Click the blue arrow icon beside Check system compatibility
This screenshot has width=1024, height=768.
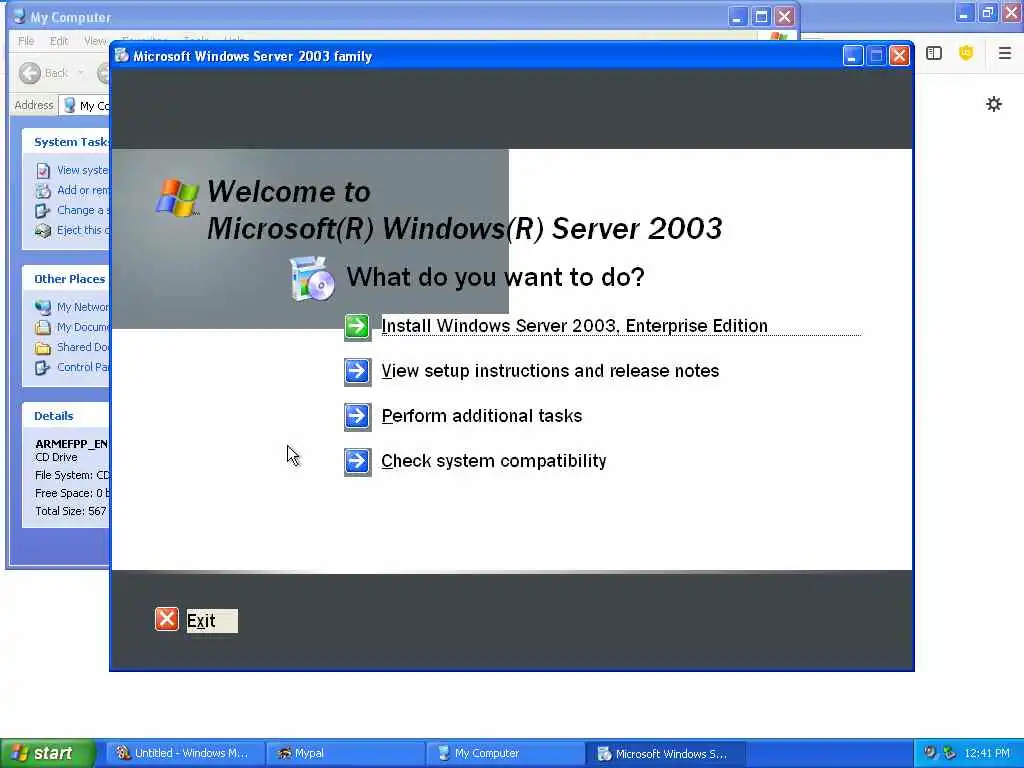pyautogui.click(x=357, y=462)
